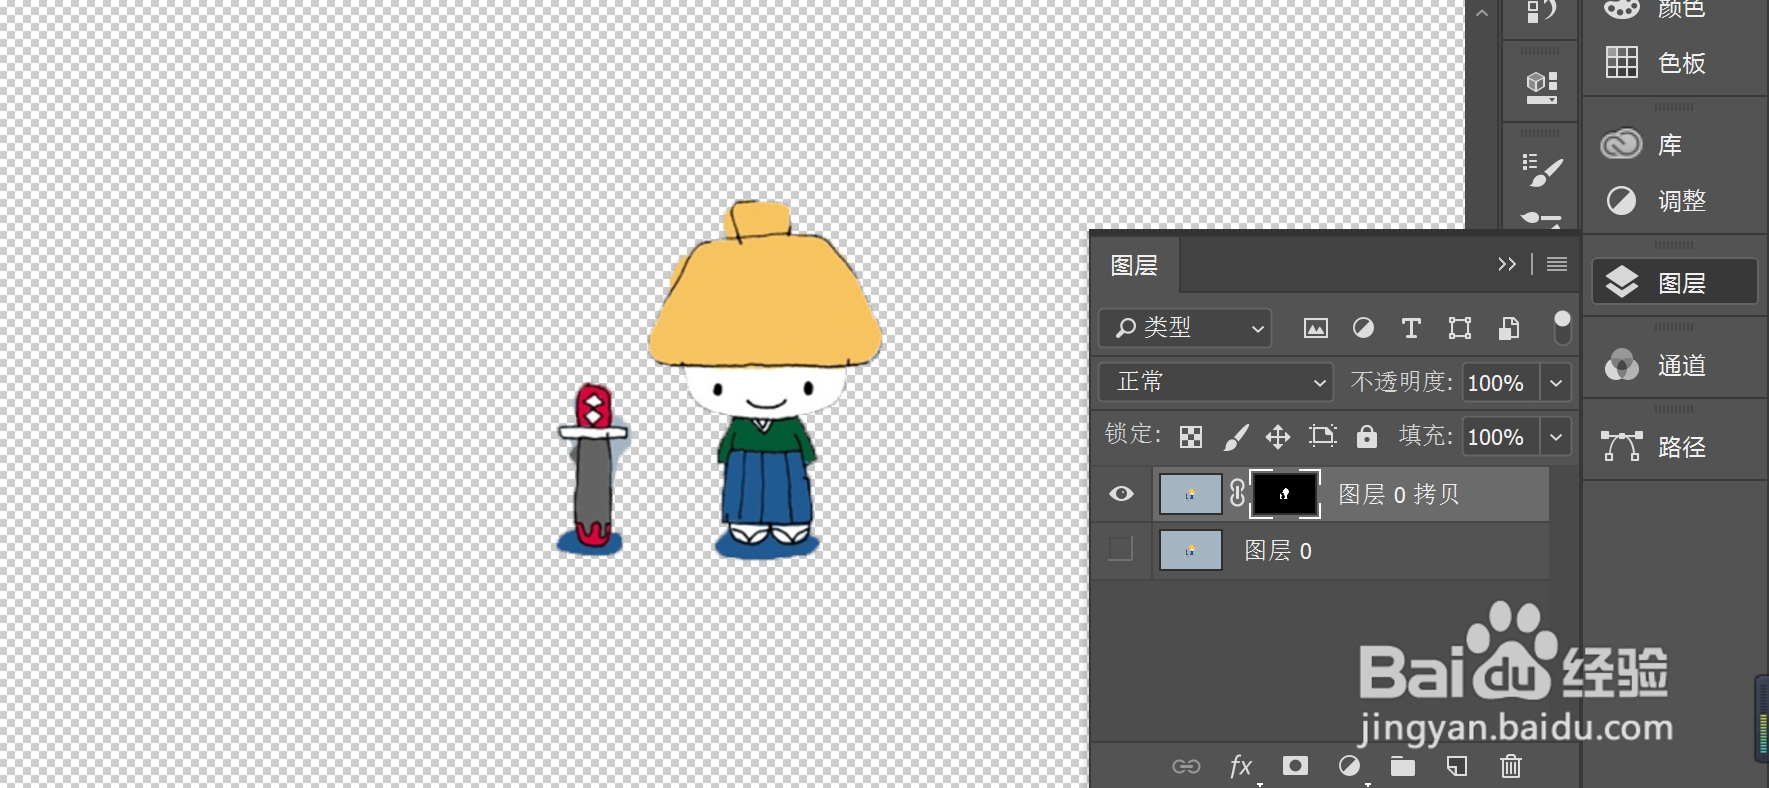Add a layer mask with the mask icon
This screenshot has width=1769, height=788.
[1295, 766]
